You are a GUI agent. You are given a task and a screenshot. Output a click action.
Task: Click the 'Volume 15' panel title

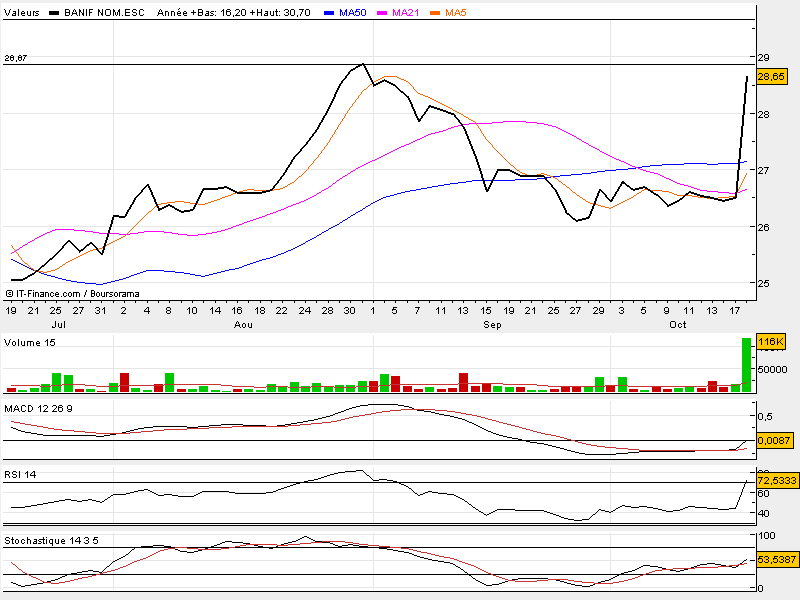[30, 343]
